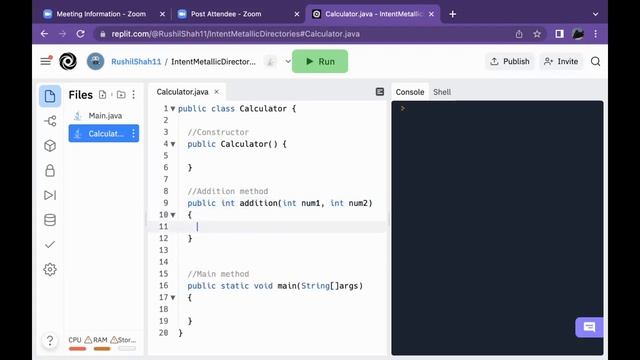Click the RushilShah11 avatar

pyautogui.click(x=96, y=62)
